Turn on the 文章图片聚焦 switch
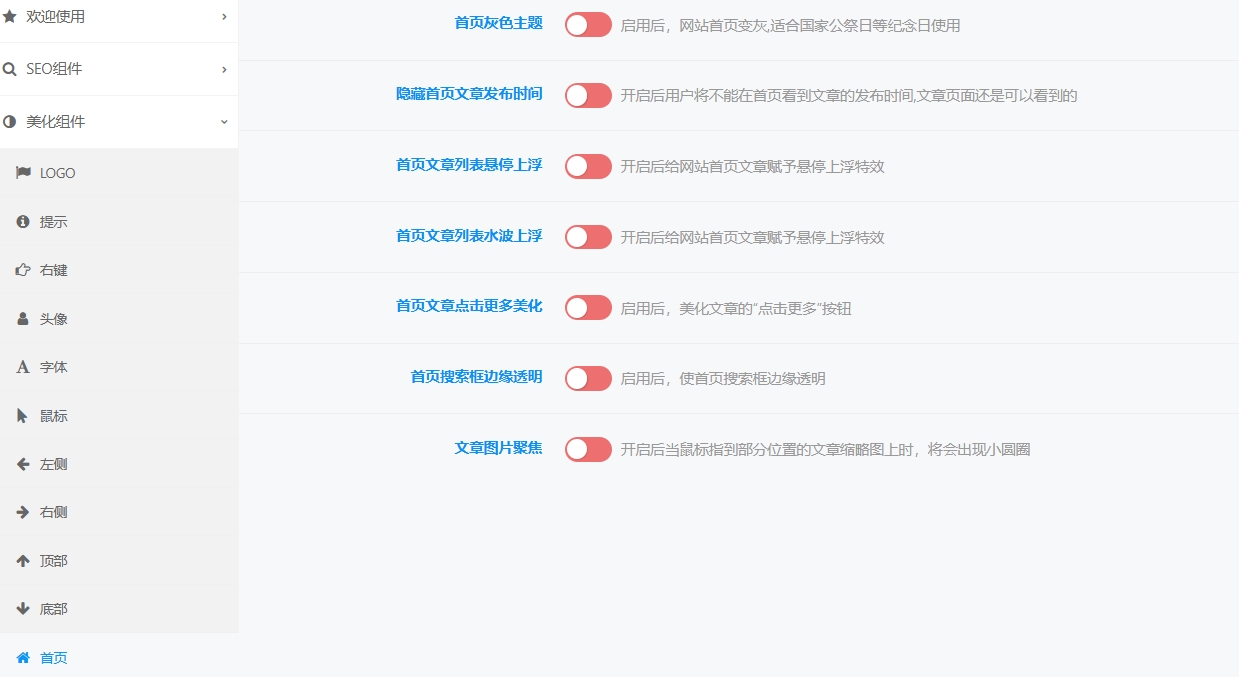The width and height of the screenshot is (1239, 677). click(x=588, y=449)
